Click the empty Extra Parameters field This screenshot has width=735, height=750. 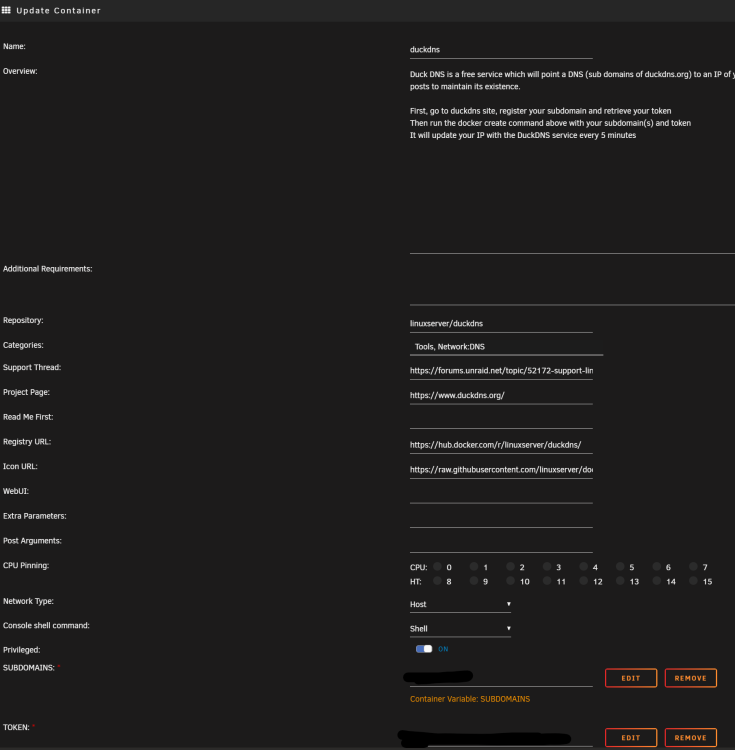coord(501,519)
